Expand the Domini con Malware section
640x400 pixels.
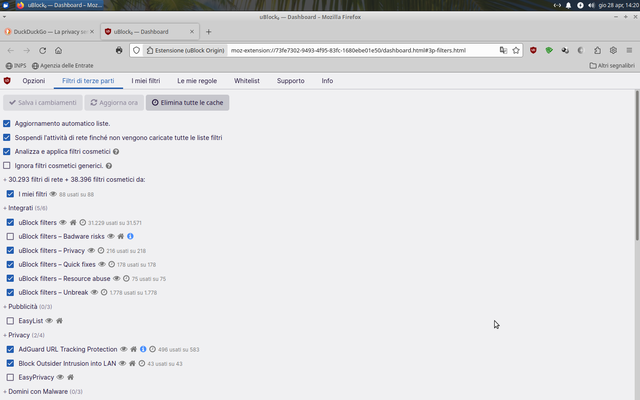43,391
